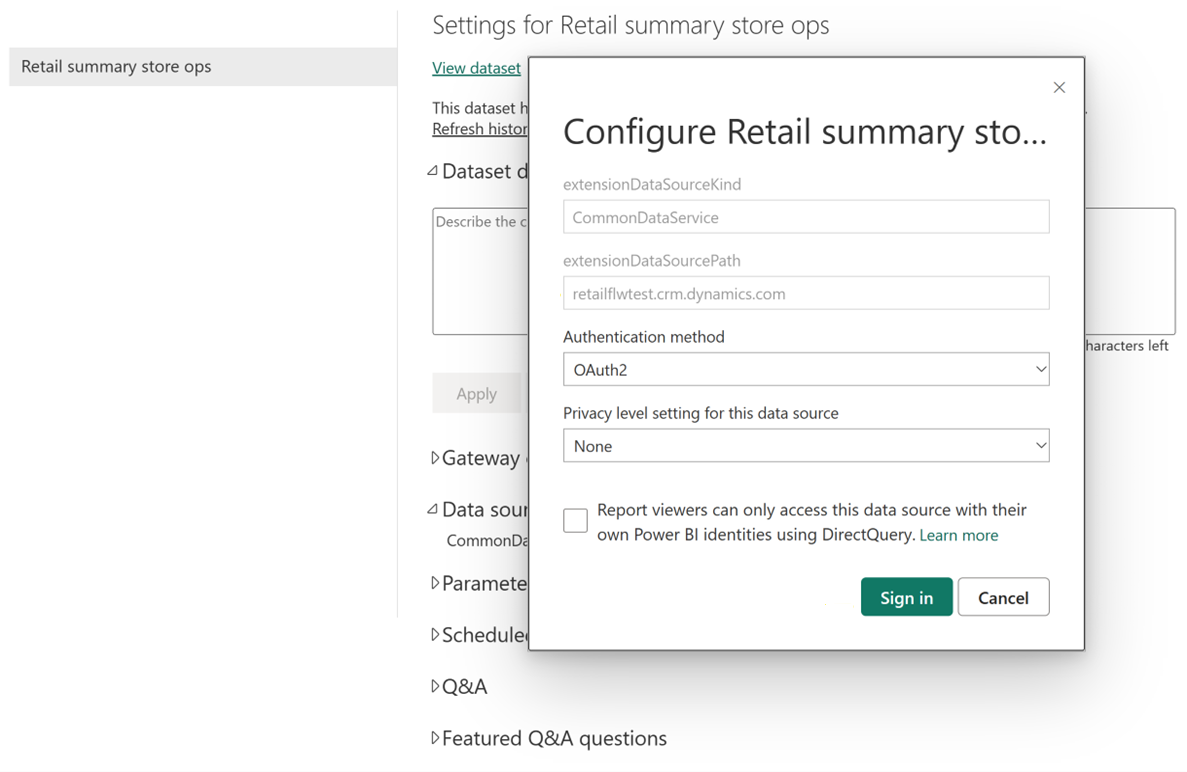This screenshot has width=1187, height=772.
Task: Click the Apply button
Action: [x=476, y=394]
